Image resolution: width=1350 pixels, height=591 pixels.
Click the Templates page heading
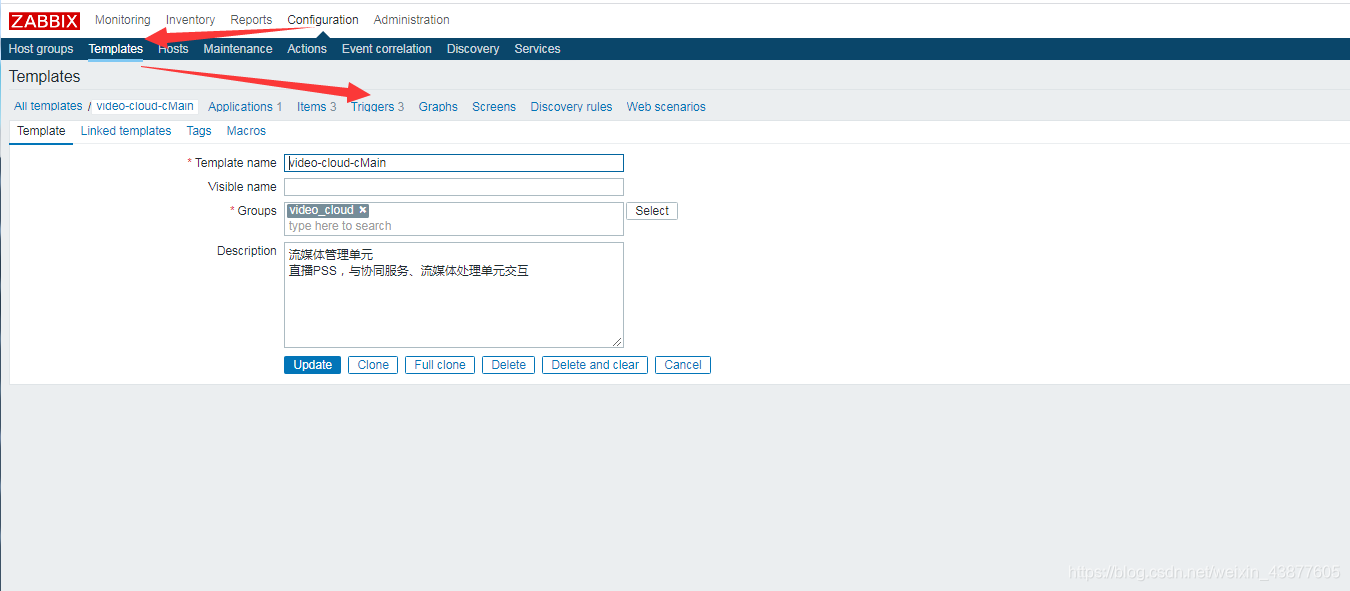[x=45, y=77]
